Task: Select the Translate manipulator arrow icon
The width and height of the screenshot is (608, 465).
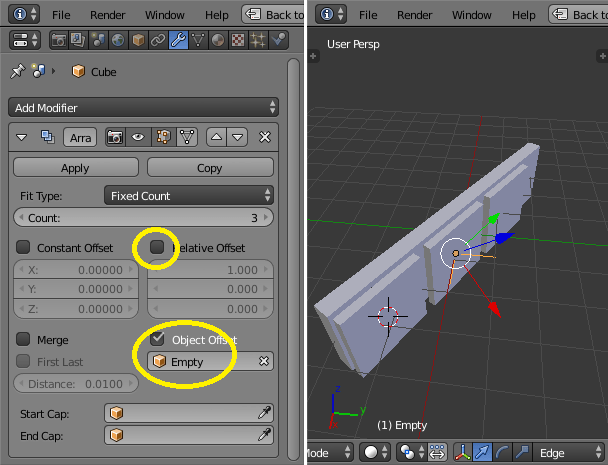Action: point(482,452)
